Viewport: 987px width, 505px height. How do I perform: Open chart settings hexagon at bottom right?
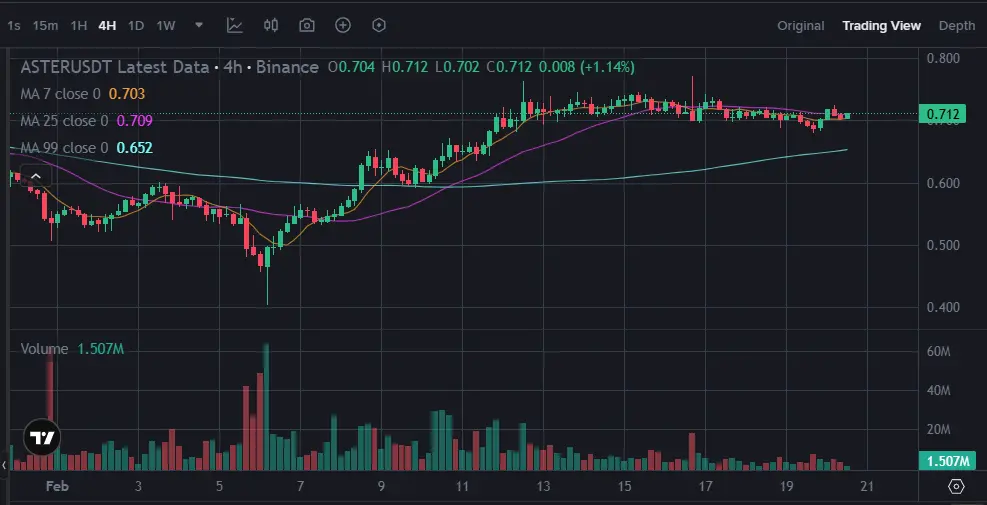956,486
